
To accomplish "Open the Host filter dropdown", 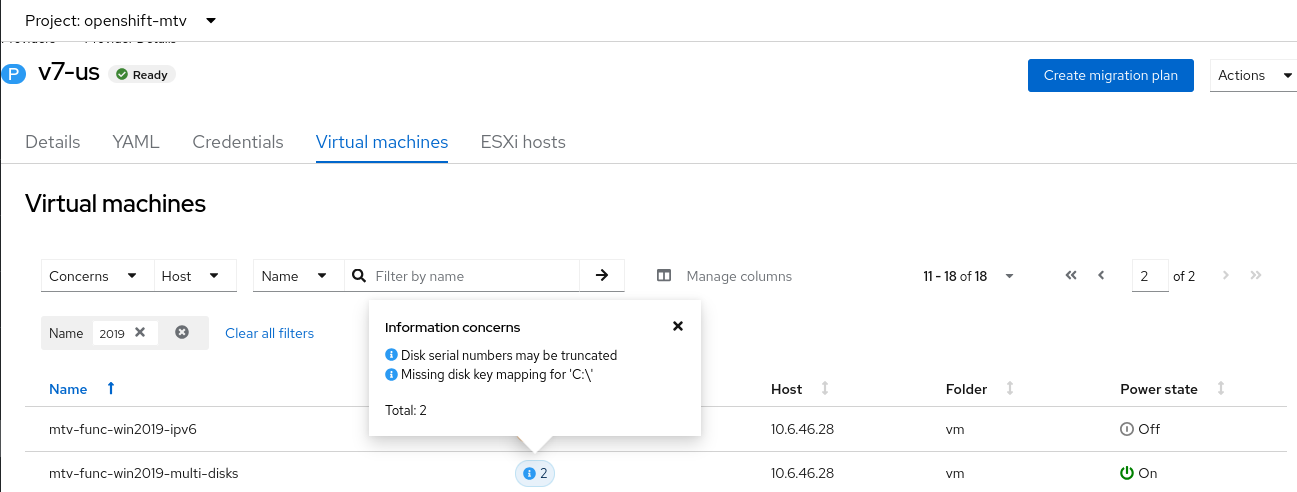I will [194, 276].
